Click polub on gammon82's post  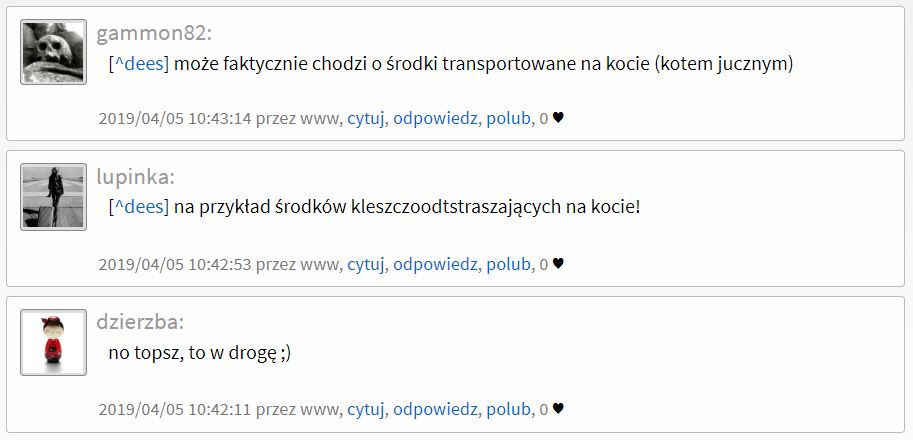(x=508, y=119)
